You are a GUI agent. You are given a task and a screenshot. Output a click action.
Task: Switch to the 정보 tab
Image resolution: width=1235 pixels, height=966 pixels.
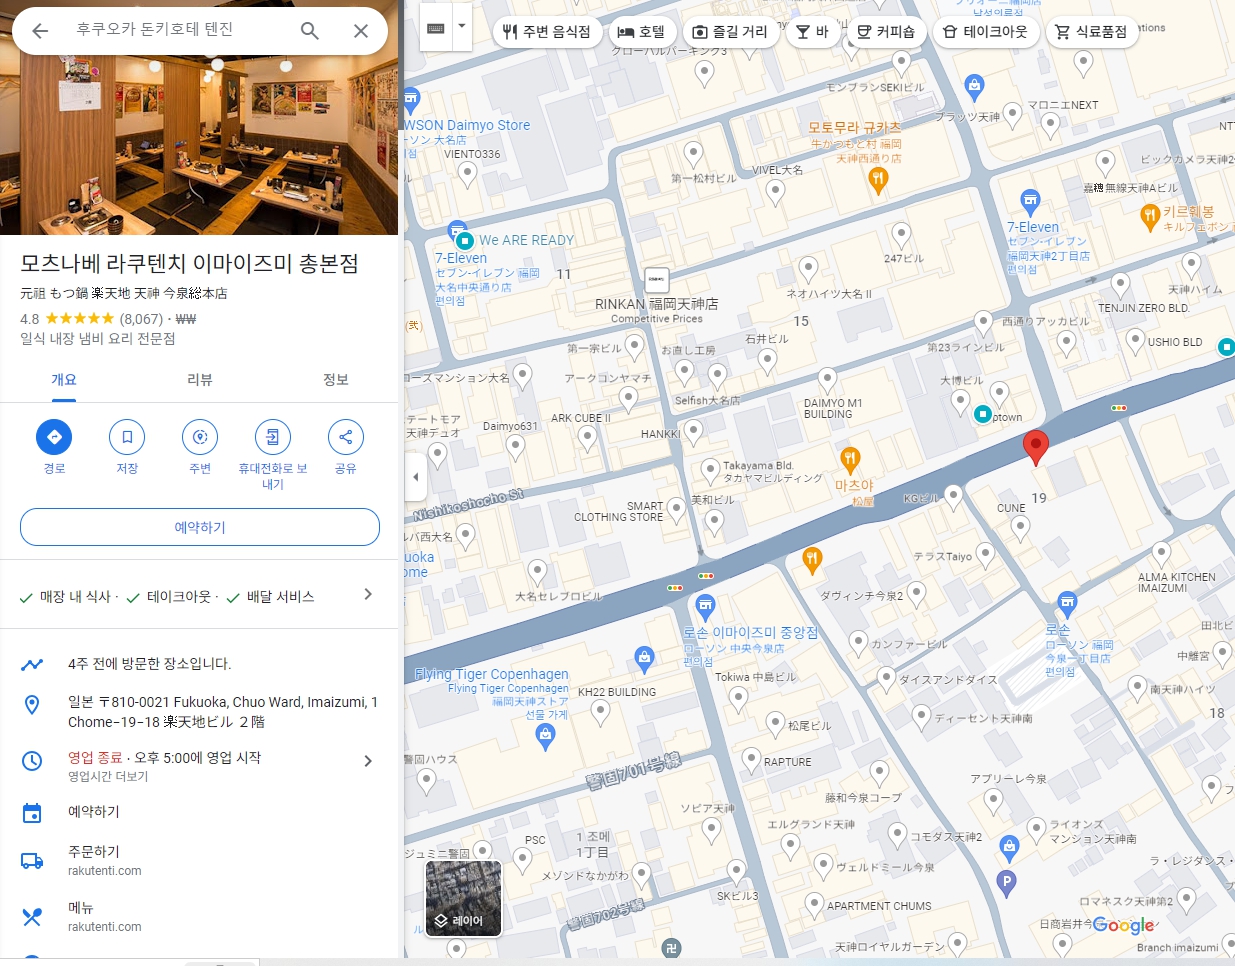pos(336,380)
